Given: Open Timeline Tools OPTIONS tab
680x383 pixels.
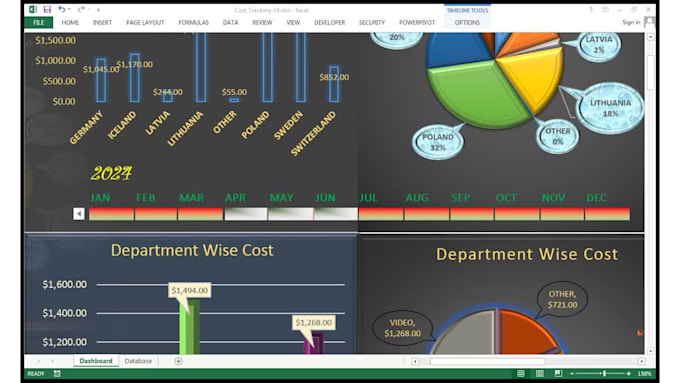Looking at the screenshot, I should coord(467,23).
